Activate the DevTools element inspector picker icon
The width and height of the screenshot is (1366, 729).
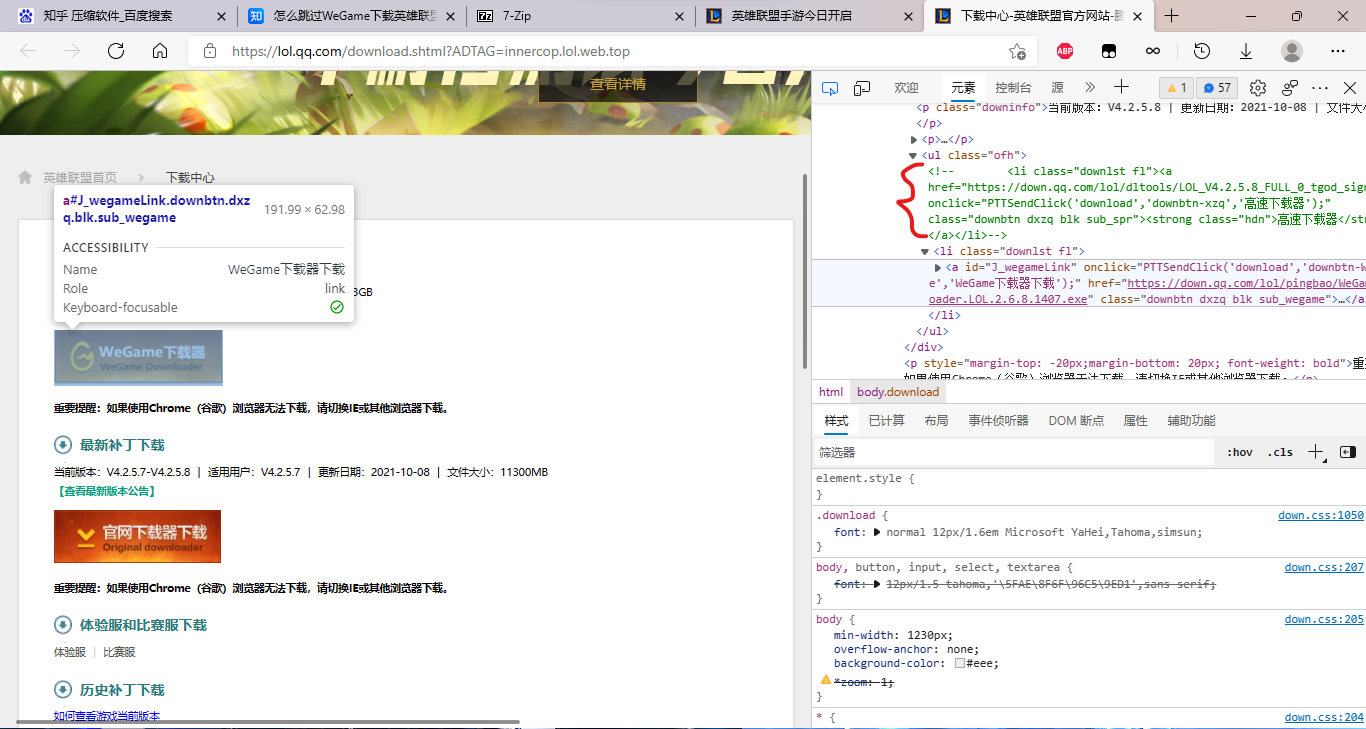[829, 88]
